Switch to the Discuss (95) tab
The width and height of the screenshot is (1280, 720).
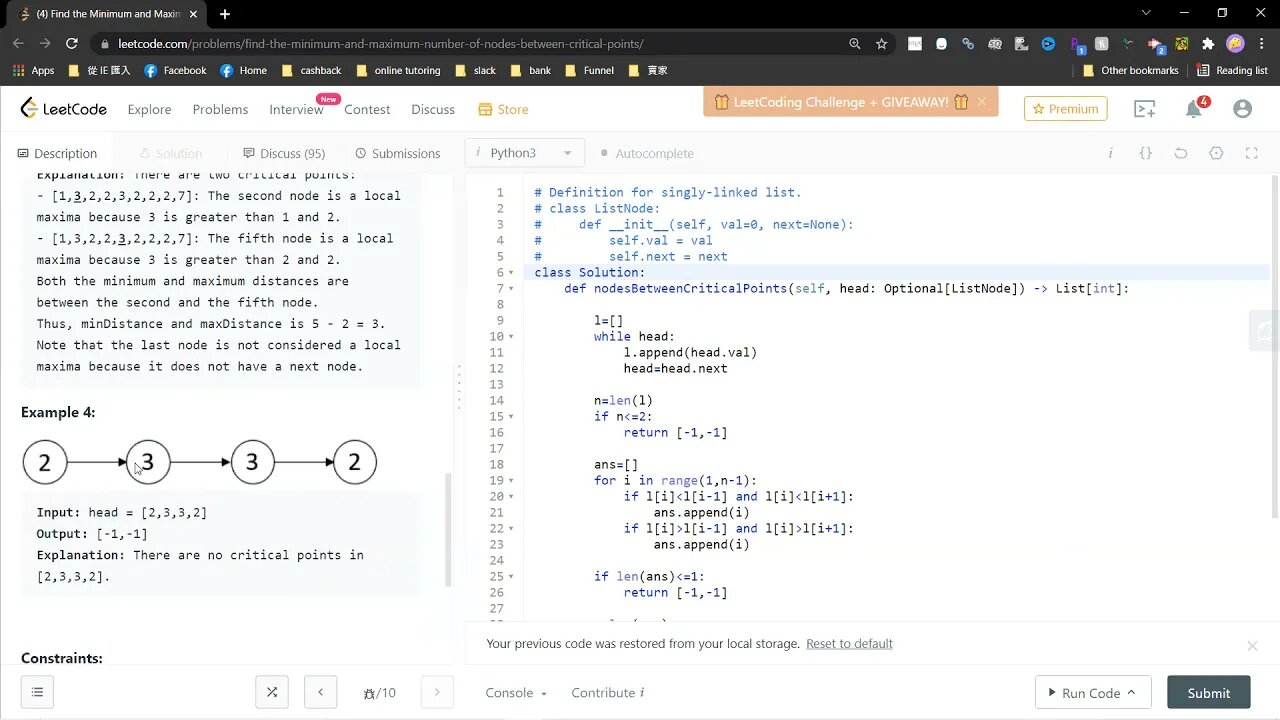point(284,153)
